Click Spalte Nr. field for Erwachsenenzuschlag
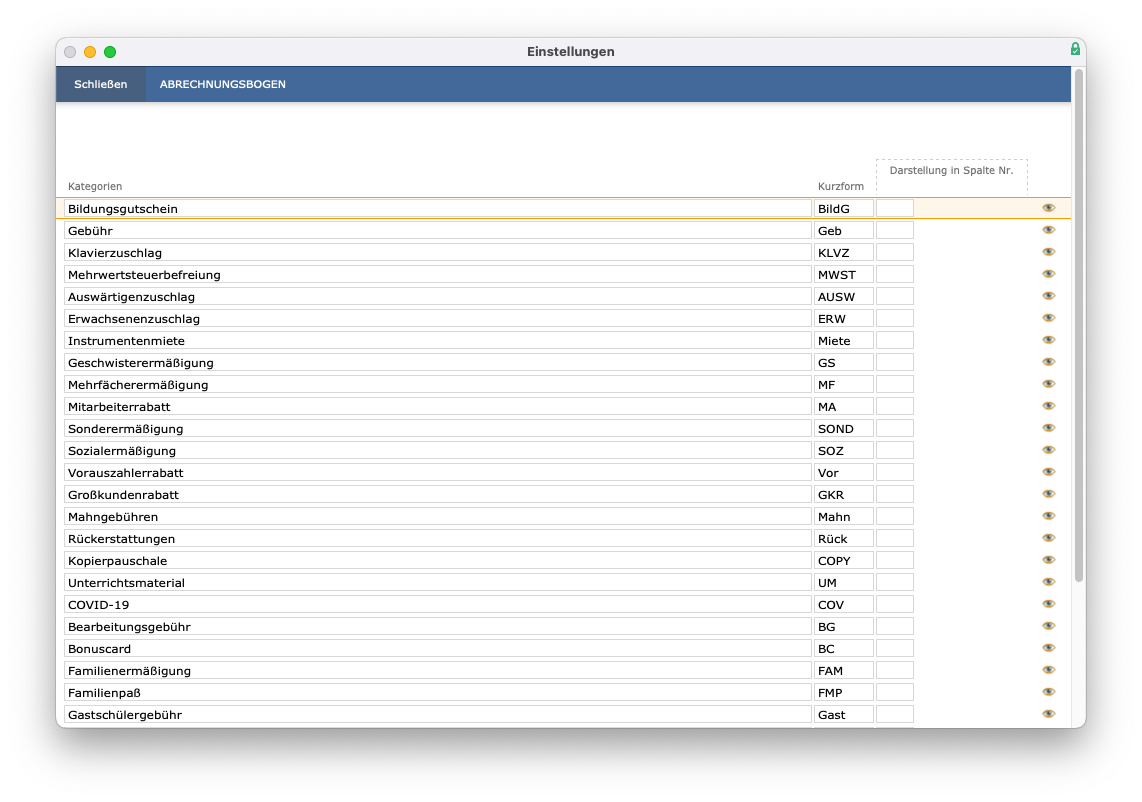Screen dimensions: 1142x802 point(894,319)
